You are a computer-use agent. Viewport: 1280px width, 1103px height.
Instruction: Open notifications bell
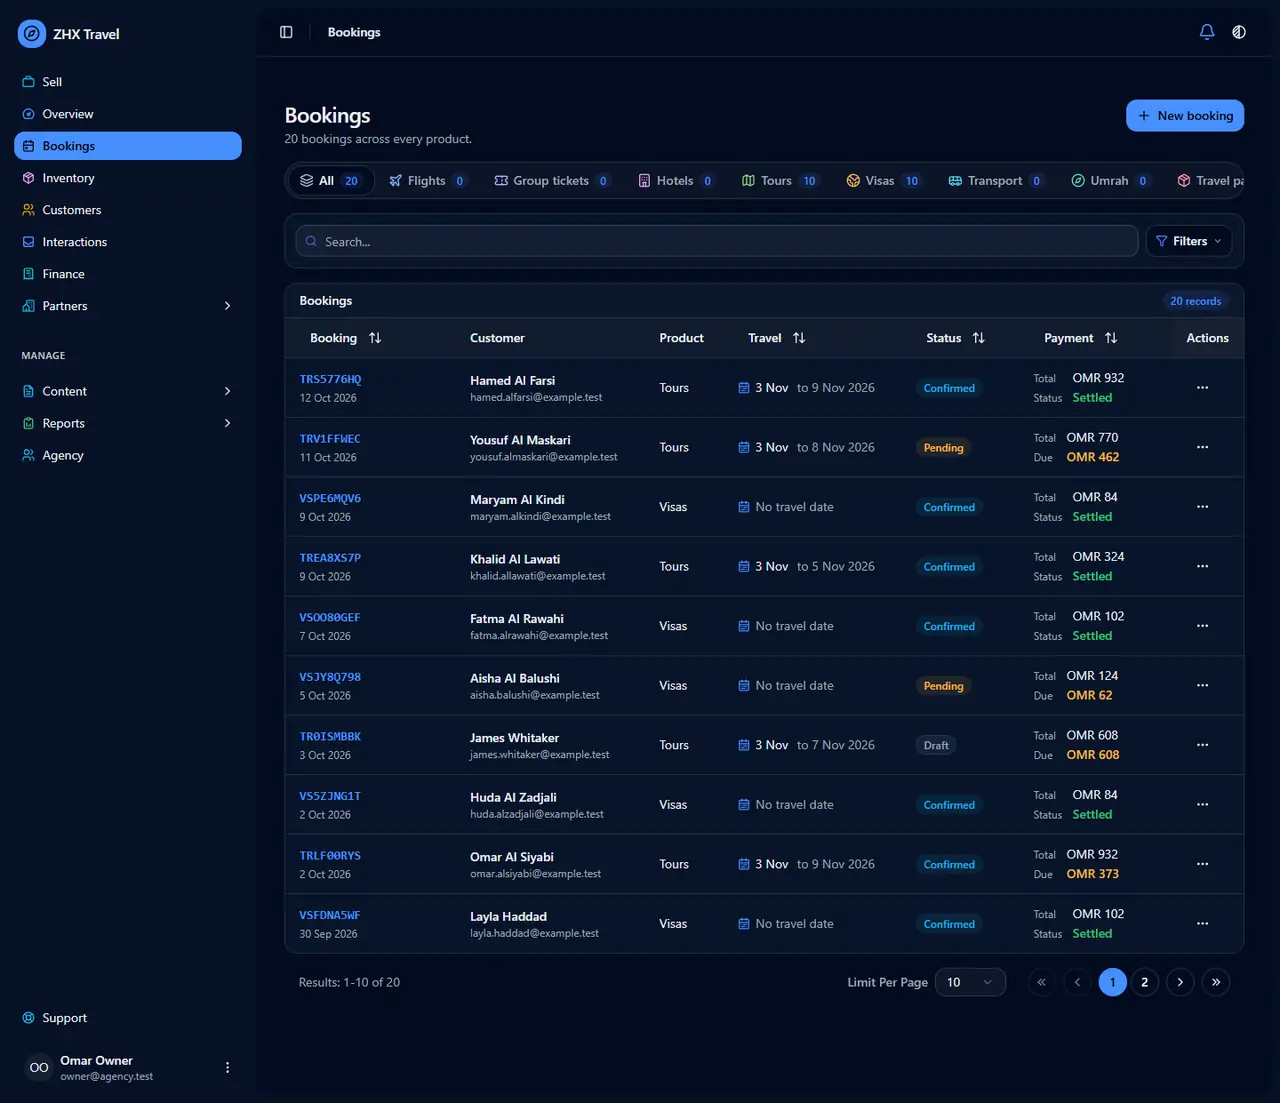(1207, 32)
